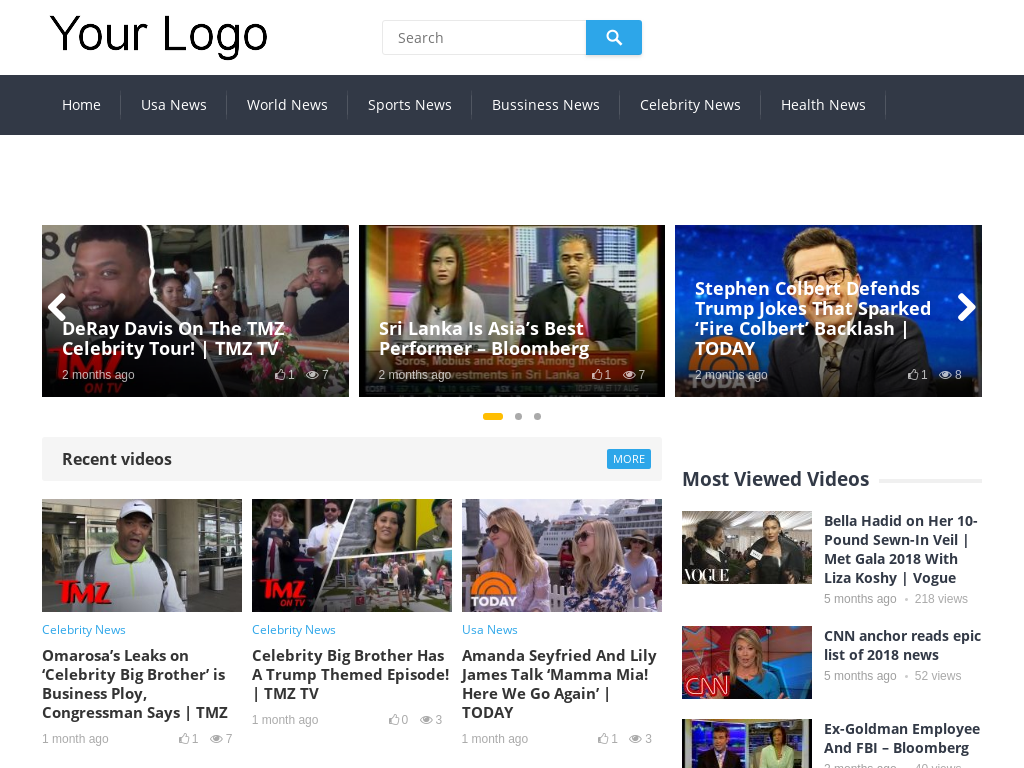Open Health News navigation item
This screenshot has height=768, width=1024.
(823, 105)
